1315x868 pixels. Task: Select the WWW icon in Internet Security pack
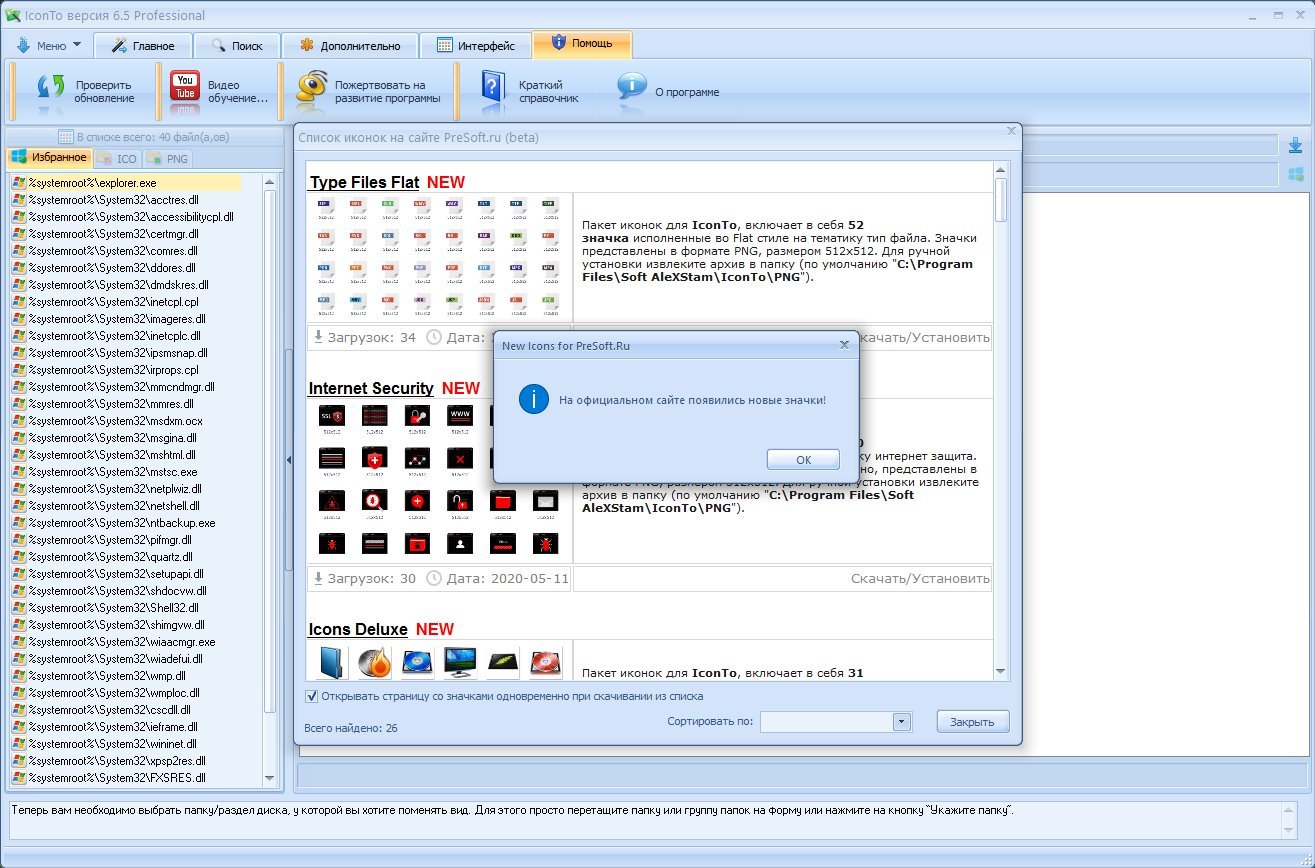[460, 418]
